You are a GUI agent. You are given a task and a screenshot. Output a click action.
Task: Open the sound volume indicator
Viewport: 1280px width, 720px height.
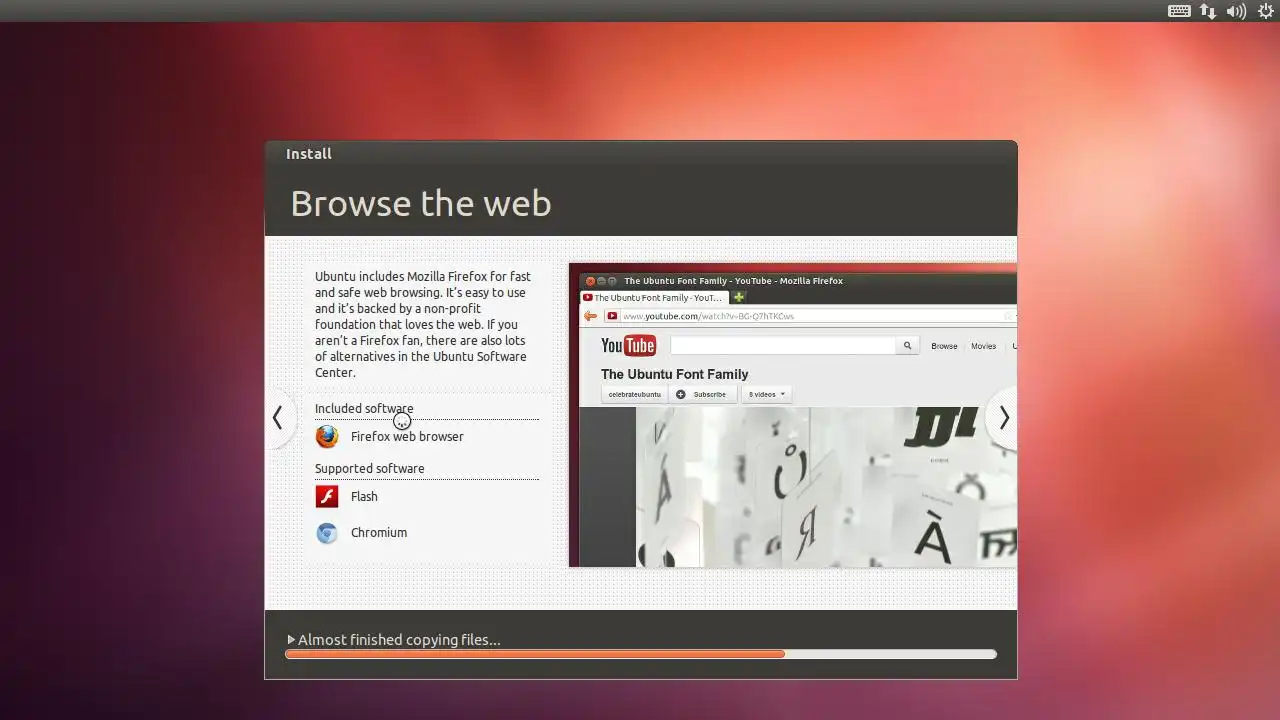click(1236, 11)
